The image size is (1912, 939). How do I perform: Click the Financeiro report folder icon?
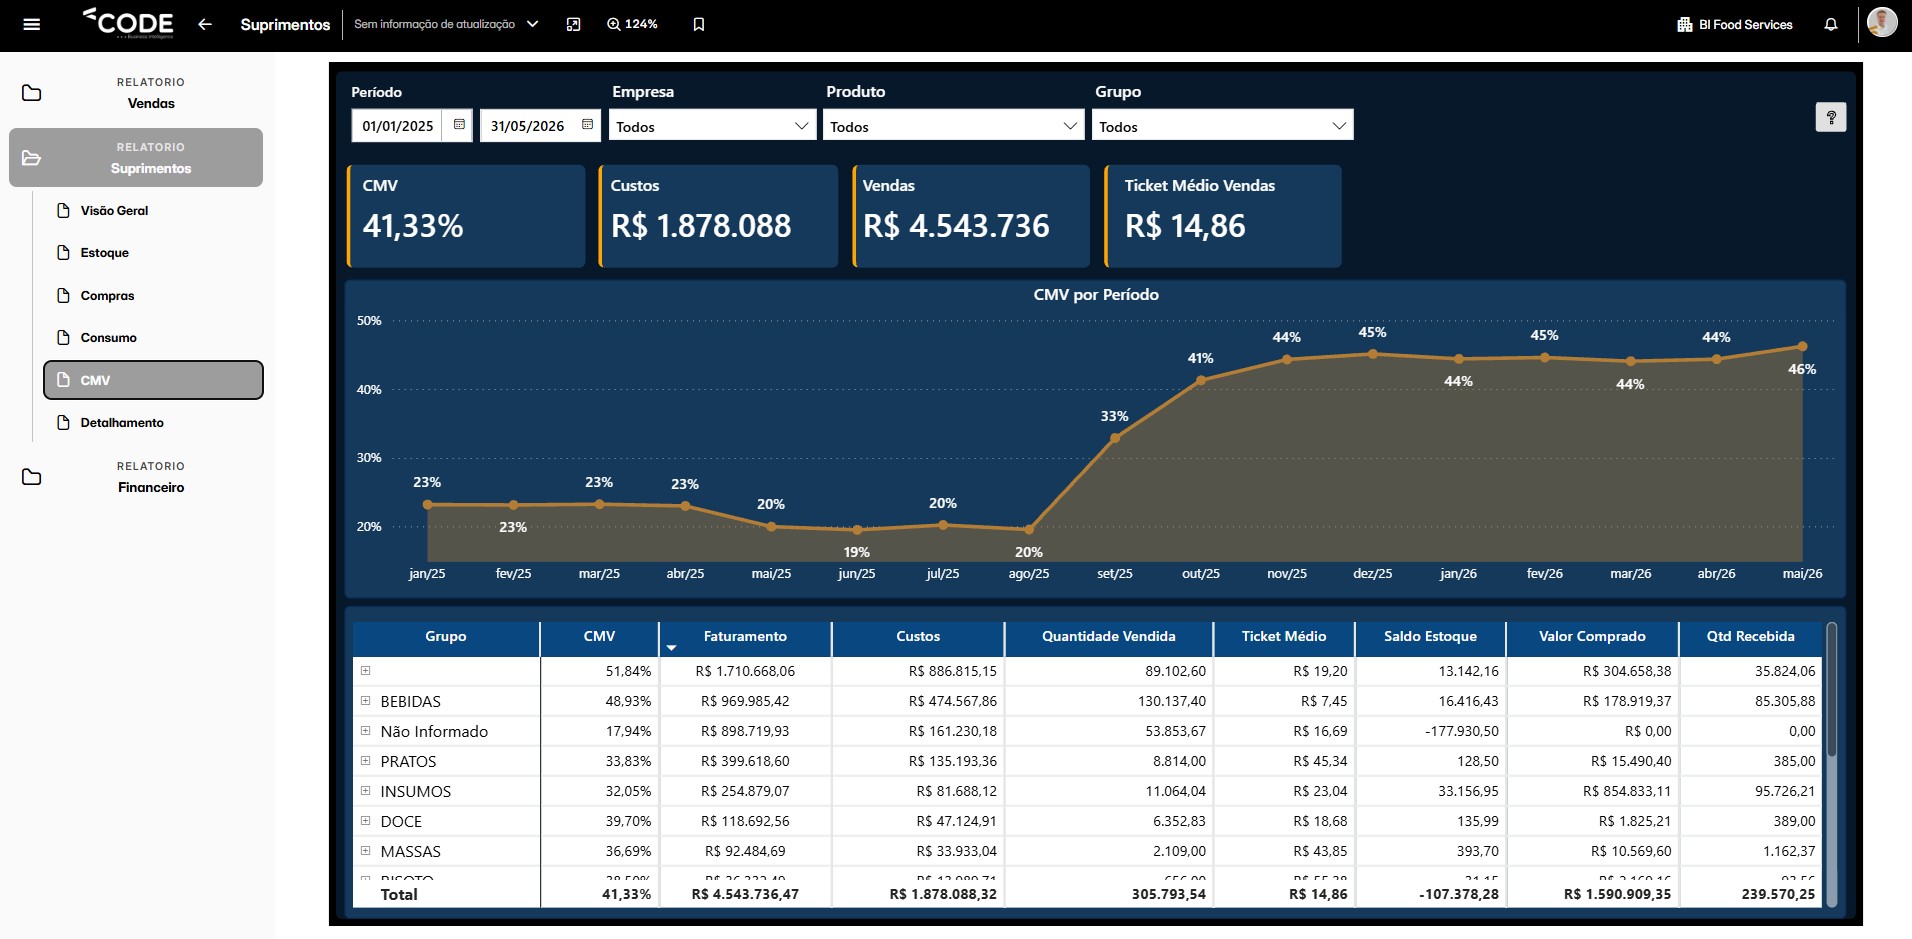click(x=32, y=477)
